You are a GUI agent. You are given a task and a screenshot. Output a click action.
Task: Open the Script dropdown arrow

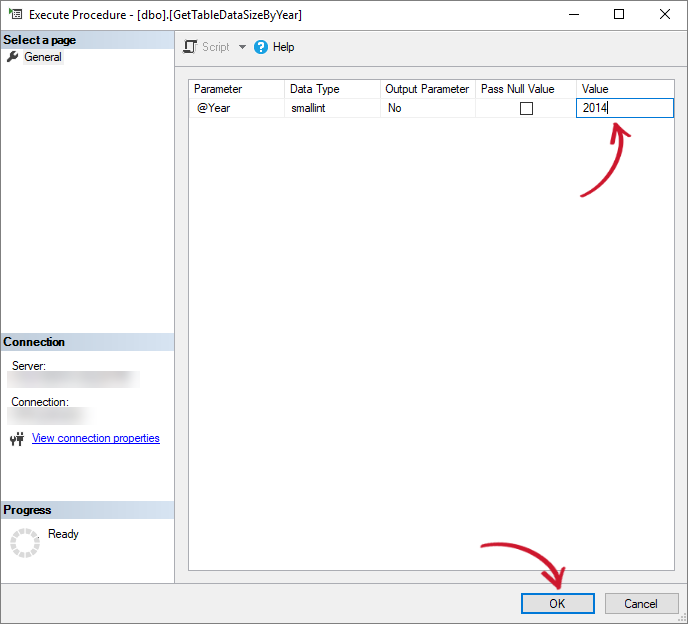click(x=242, y=47)
